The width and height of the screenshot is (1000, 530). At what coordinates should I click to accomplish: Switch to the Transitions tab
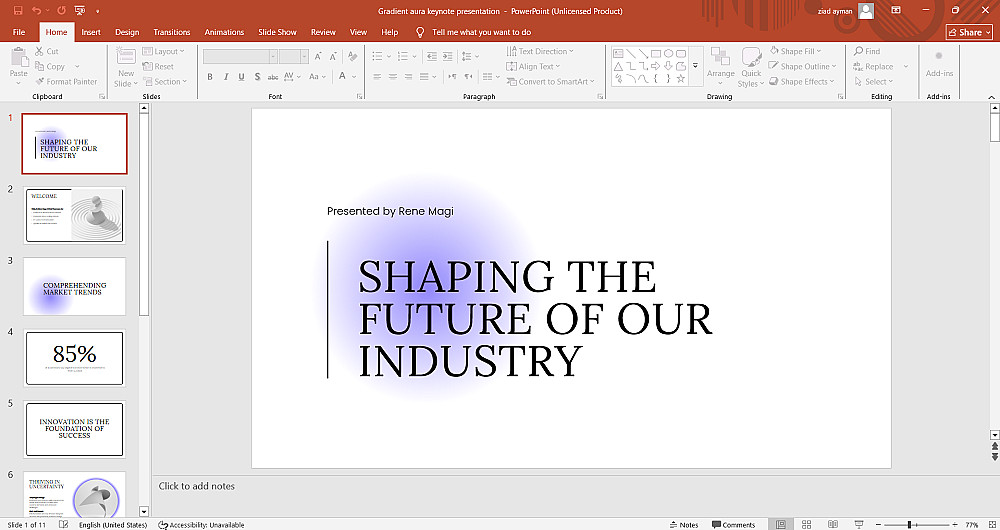172,32
